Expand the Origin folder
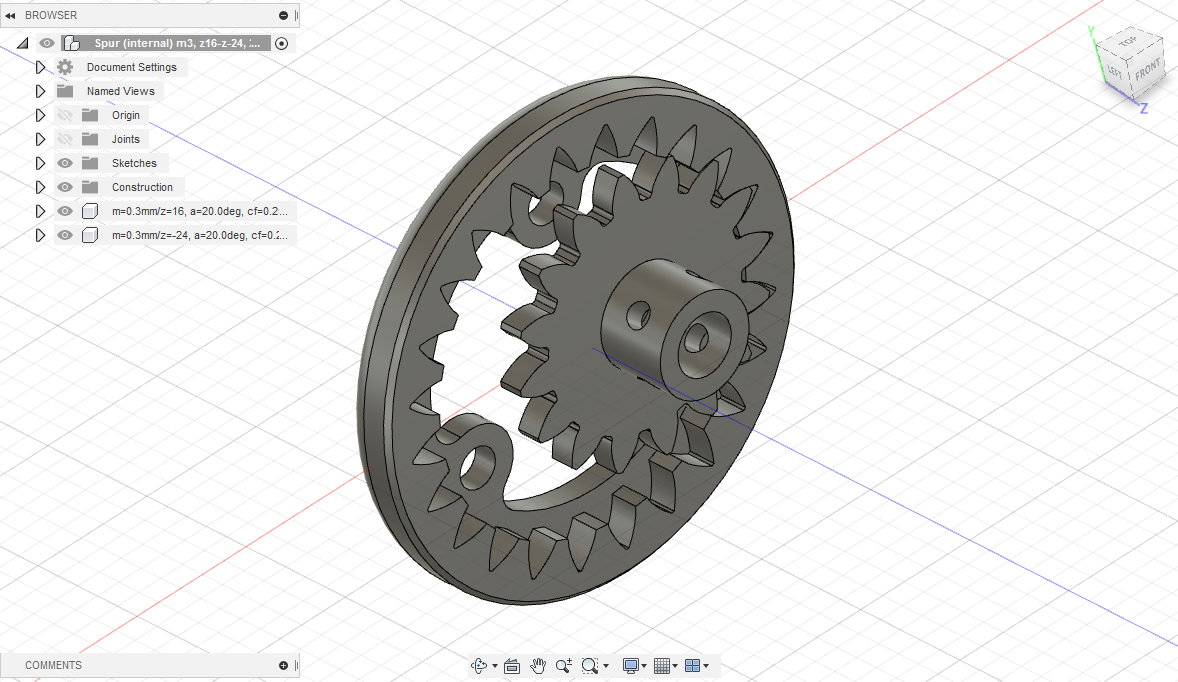This screenshot has height=682, width=1178. click(41, 115)
